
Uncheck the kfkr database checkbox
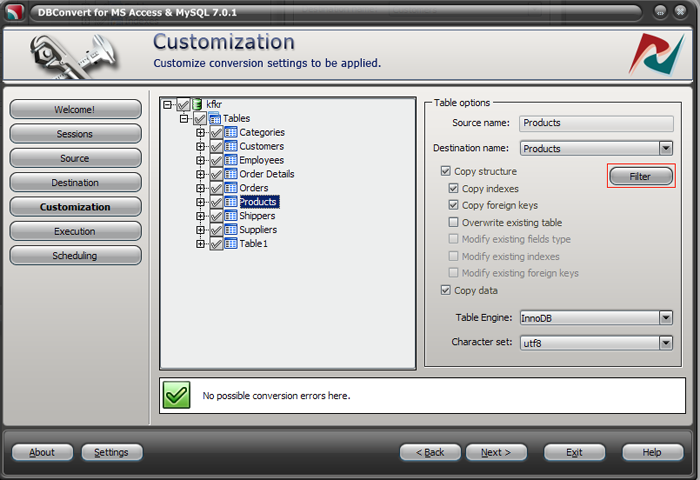183,105
